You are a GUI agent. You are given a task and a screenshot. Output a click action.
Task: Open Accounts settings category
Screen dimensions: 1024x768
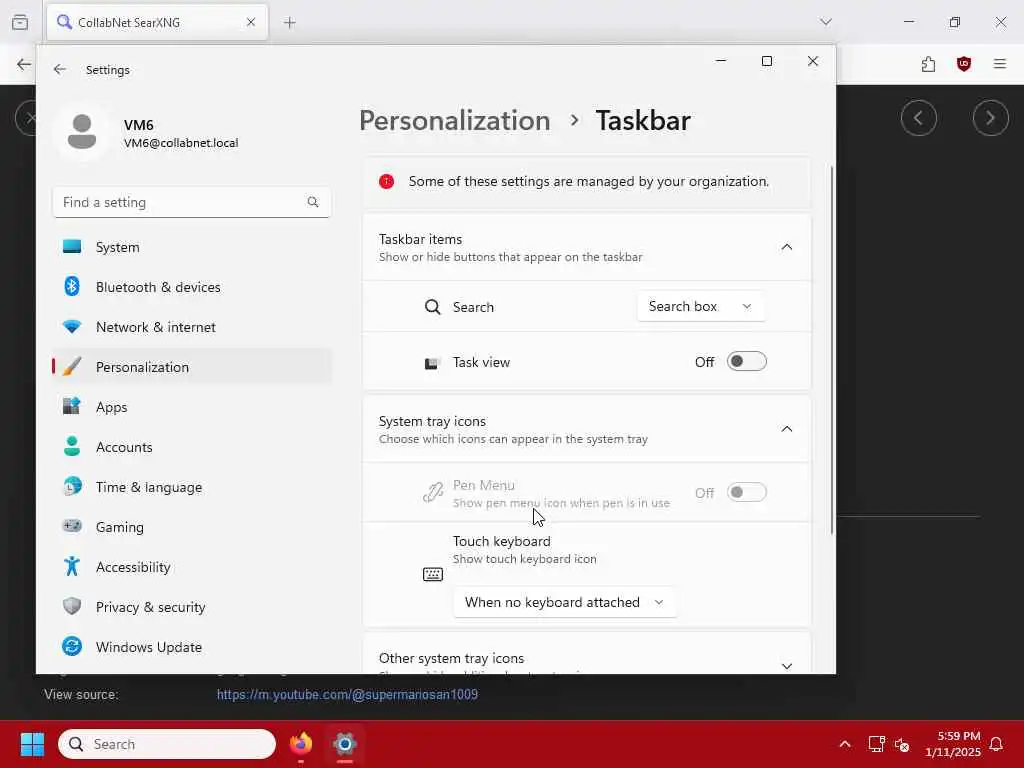(192, 447)
